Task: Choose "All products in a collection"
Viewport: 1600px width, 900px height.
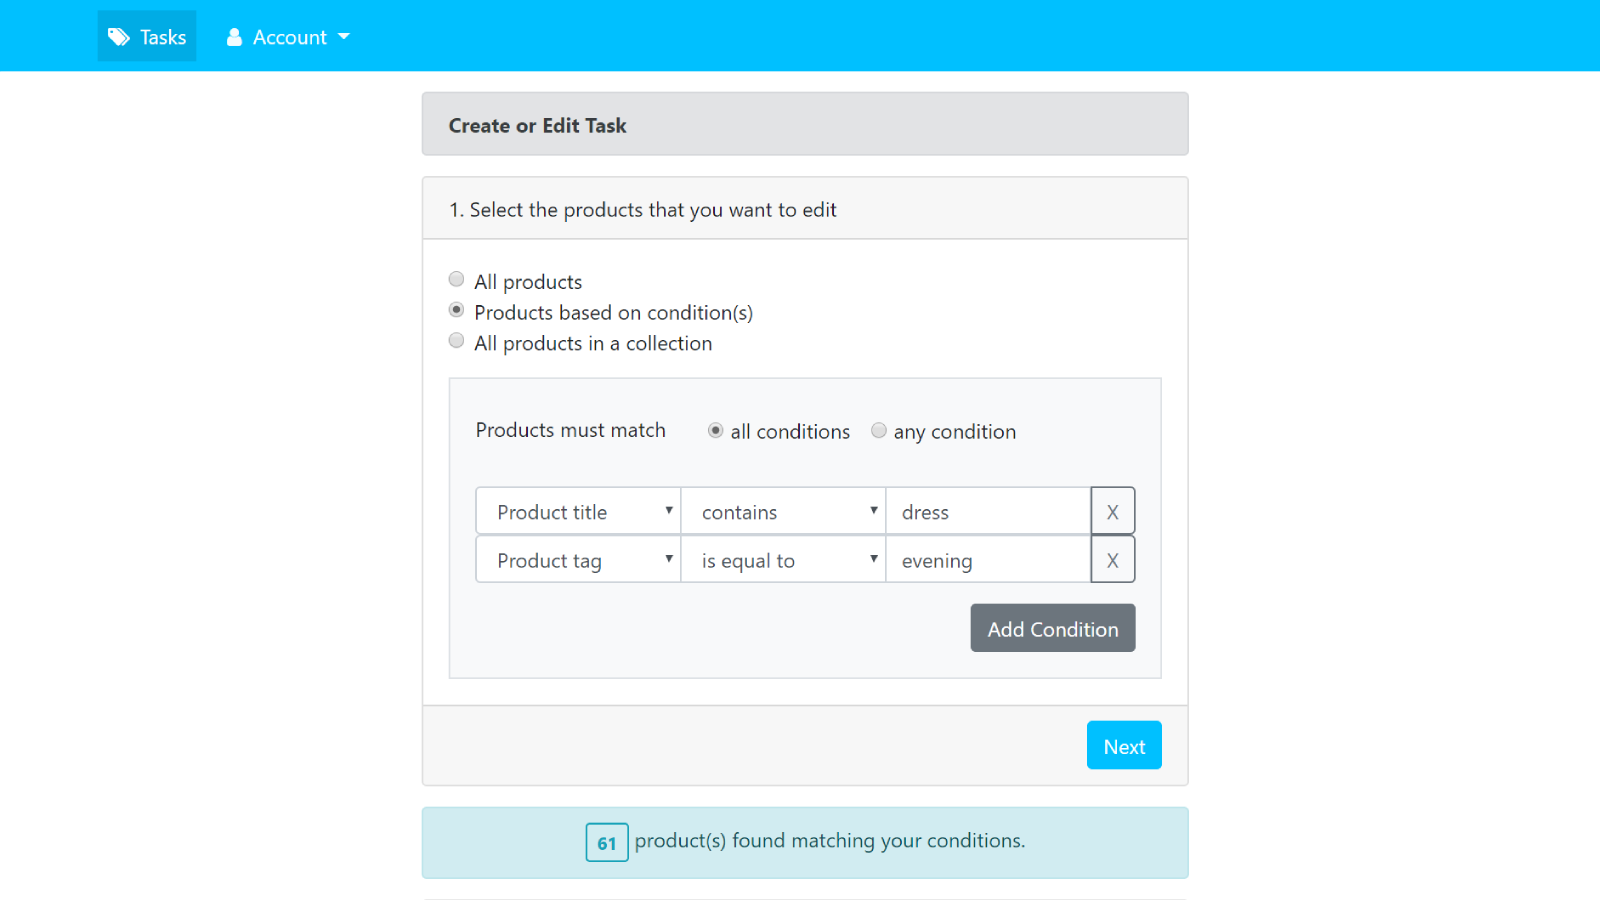Action: point(457,340)
